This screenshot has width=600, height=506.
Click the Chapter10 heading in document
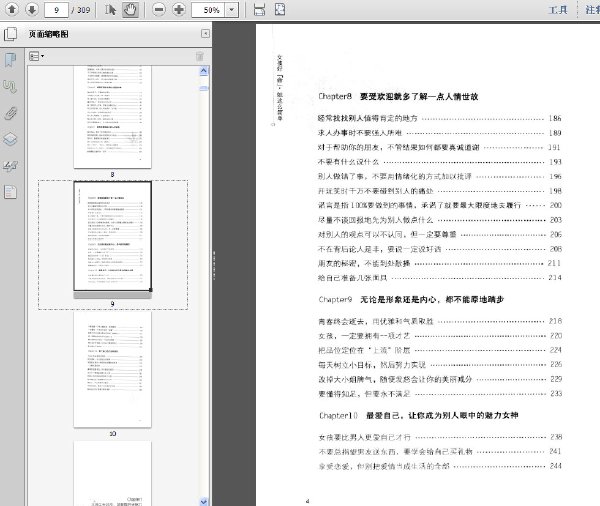[419, 415]
